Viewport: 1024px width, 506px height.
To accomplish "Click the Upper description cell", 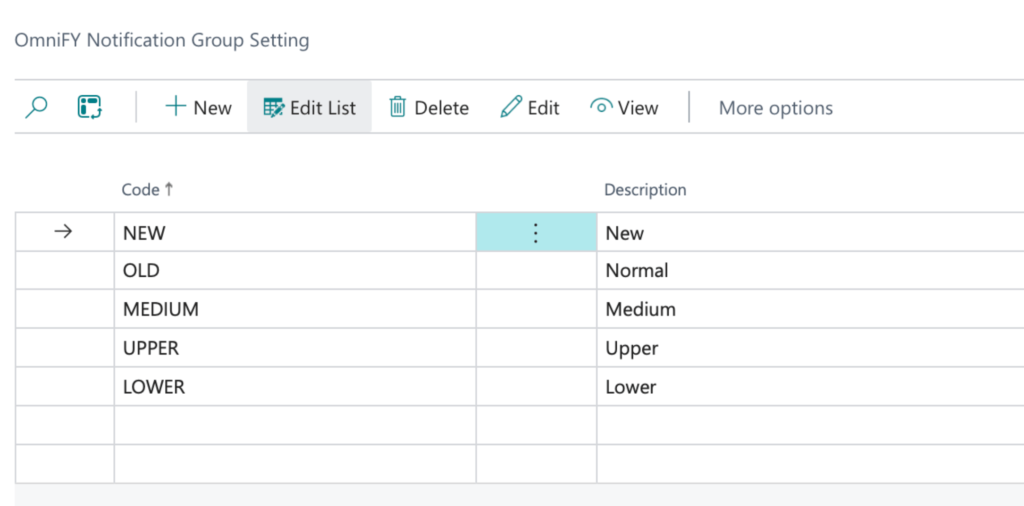I will 810,347.
